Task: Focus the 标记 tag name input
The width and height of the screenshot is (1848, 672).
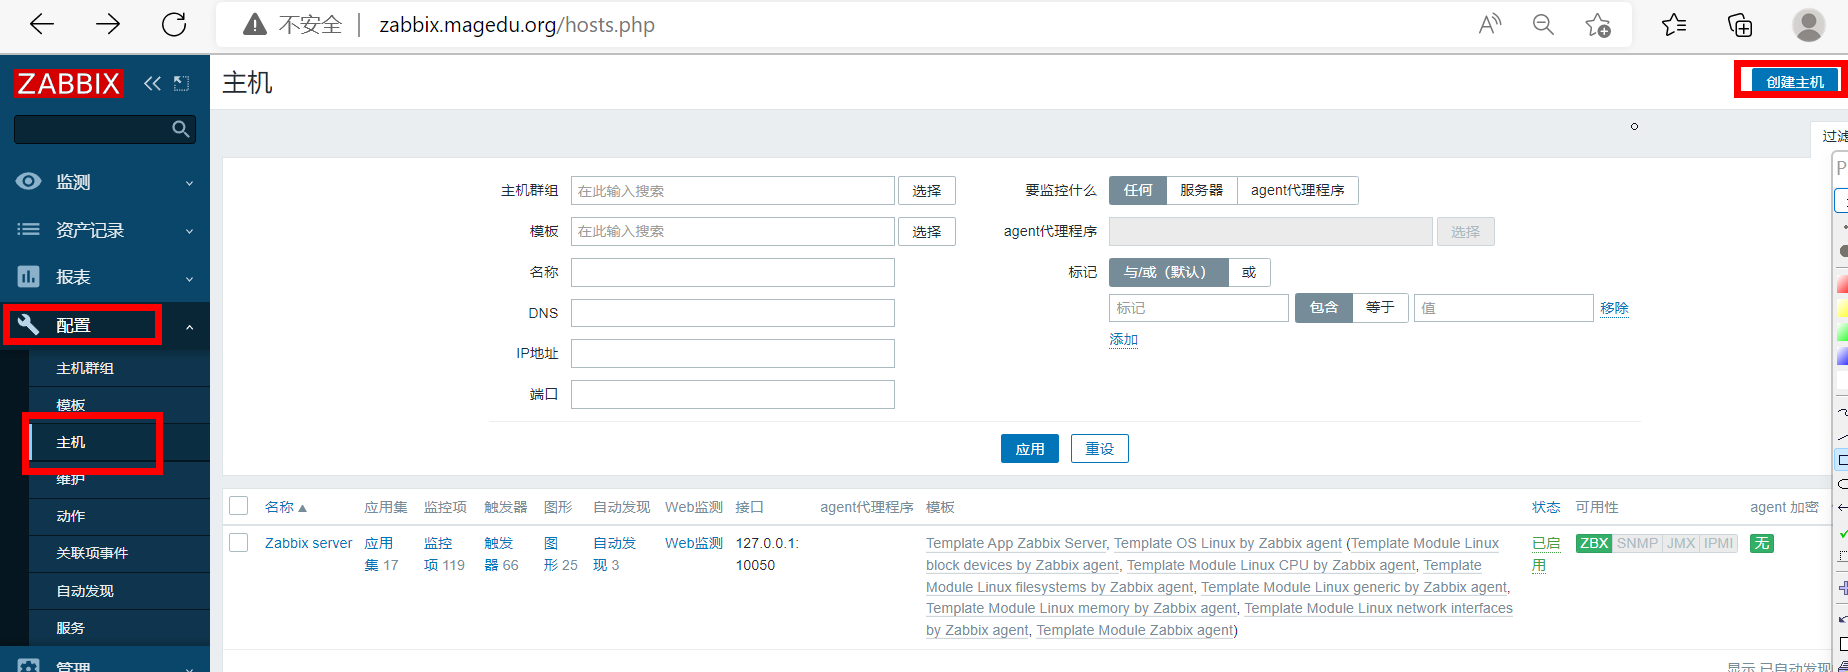Action: click(1198, 308)
